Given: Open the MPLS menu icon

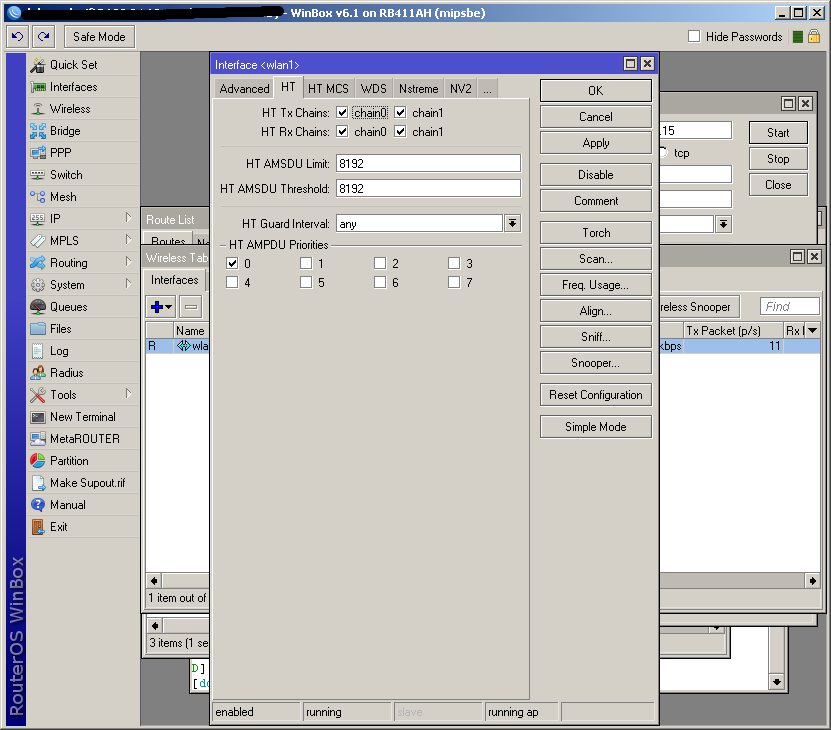Looking at the screenshot, I should [38, 241].
